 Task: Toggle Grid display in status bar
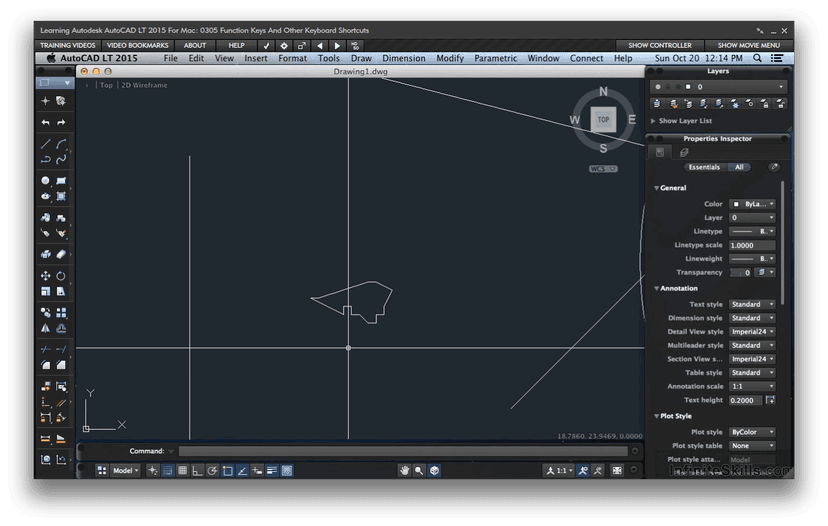182,470
